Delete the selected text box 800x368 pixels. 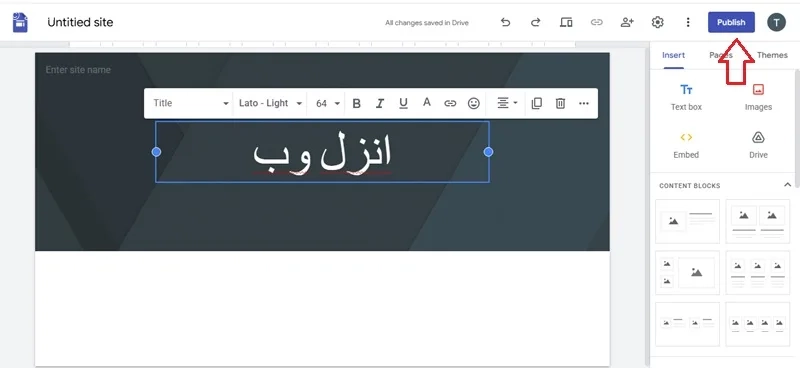[560, 104]
